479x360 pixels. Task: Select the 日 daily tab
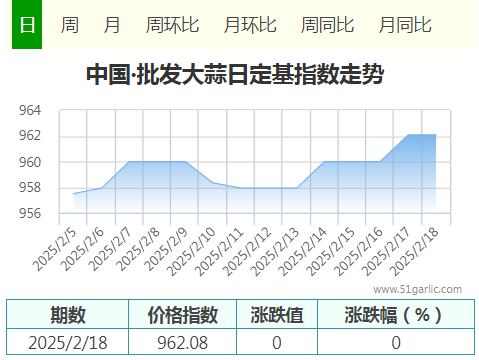pos(27,25)
